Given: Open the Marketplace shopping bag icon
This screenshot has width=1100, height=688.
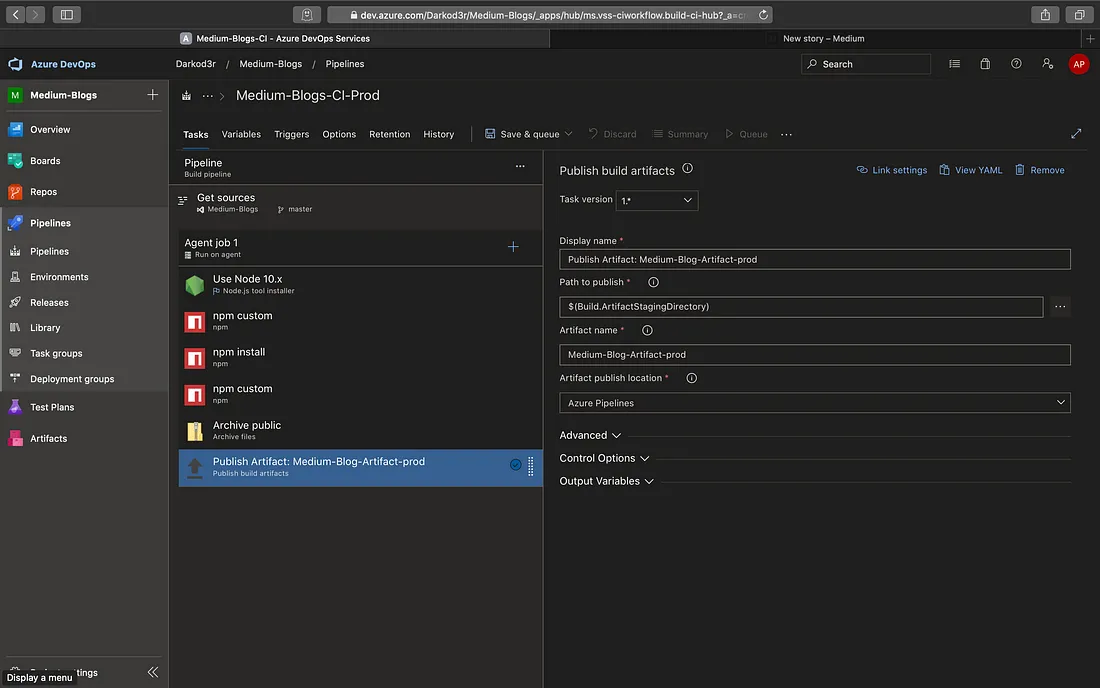Looking at the screenshot, I should click(985, 64).
